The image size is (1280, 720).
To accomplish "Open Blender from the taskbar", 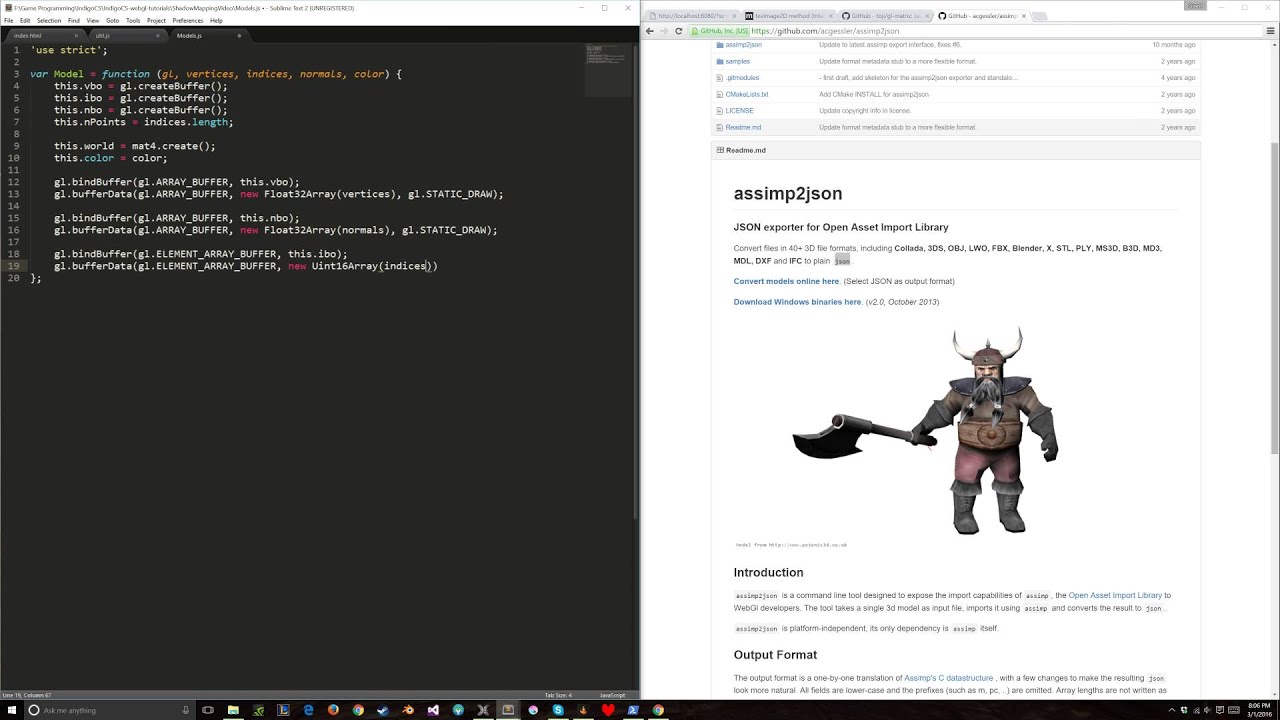I will coord(408,710).
